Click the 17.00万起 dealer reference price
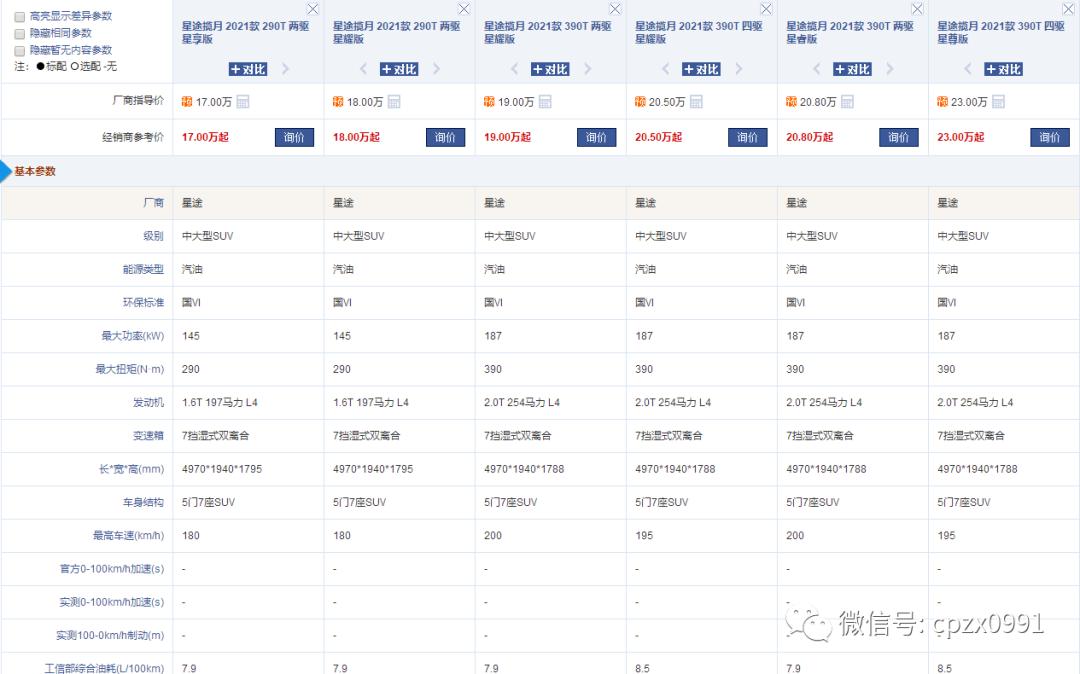1080x674 pixels. (205, 138)
